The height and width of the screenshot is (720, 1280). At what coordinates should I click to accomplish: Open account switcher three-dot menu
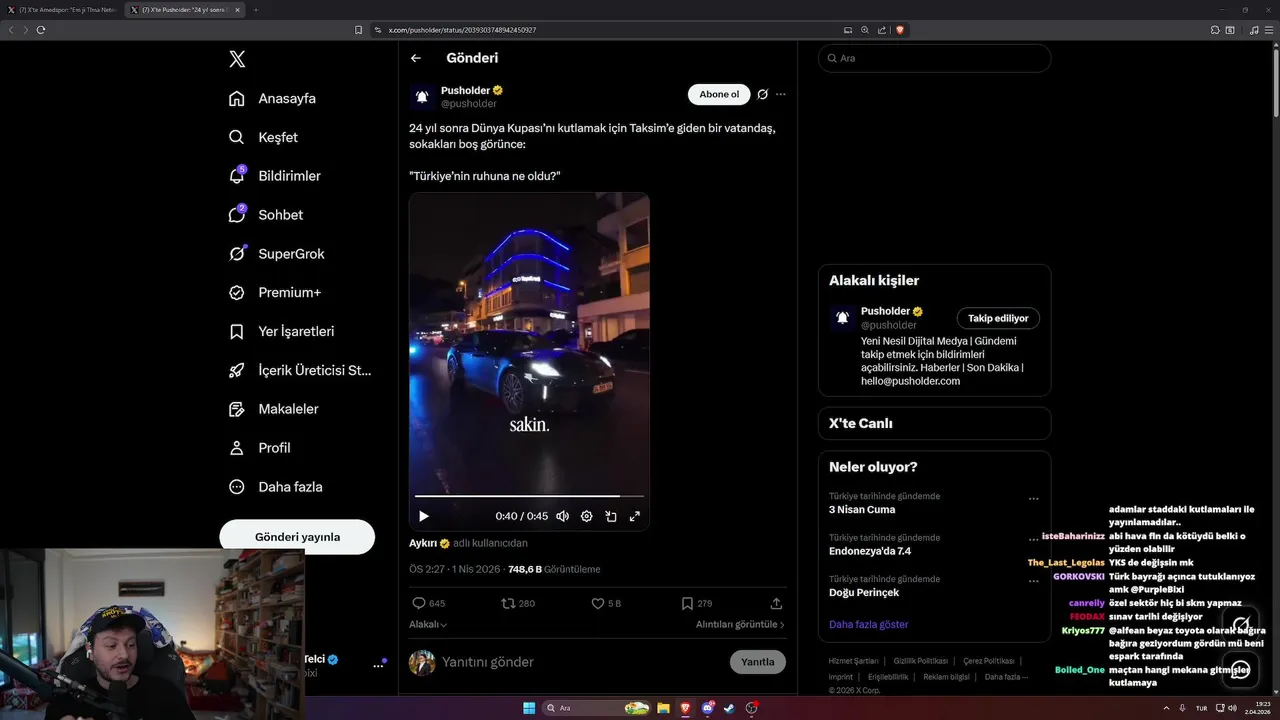(x=378, y=665)
